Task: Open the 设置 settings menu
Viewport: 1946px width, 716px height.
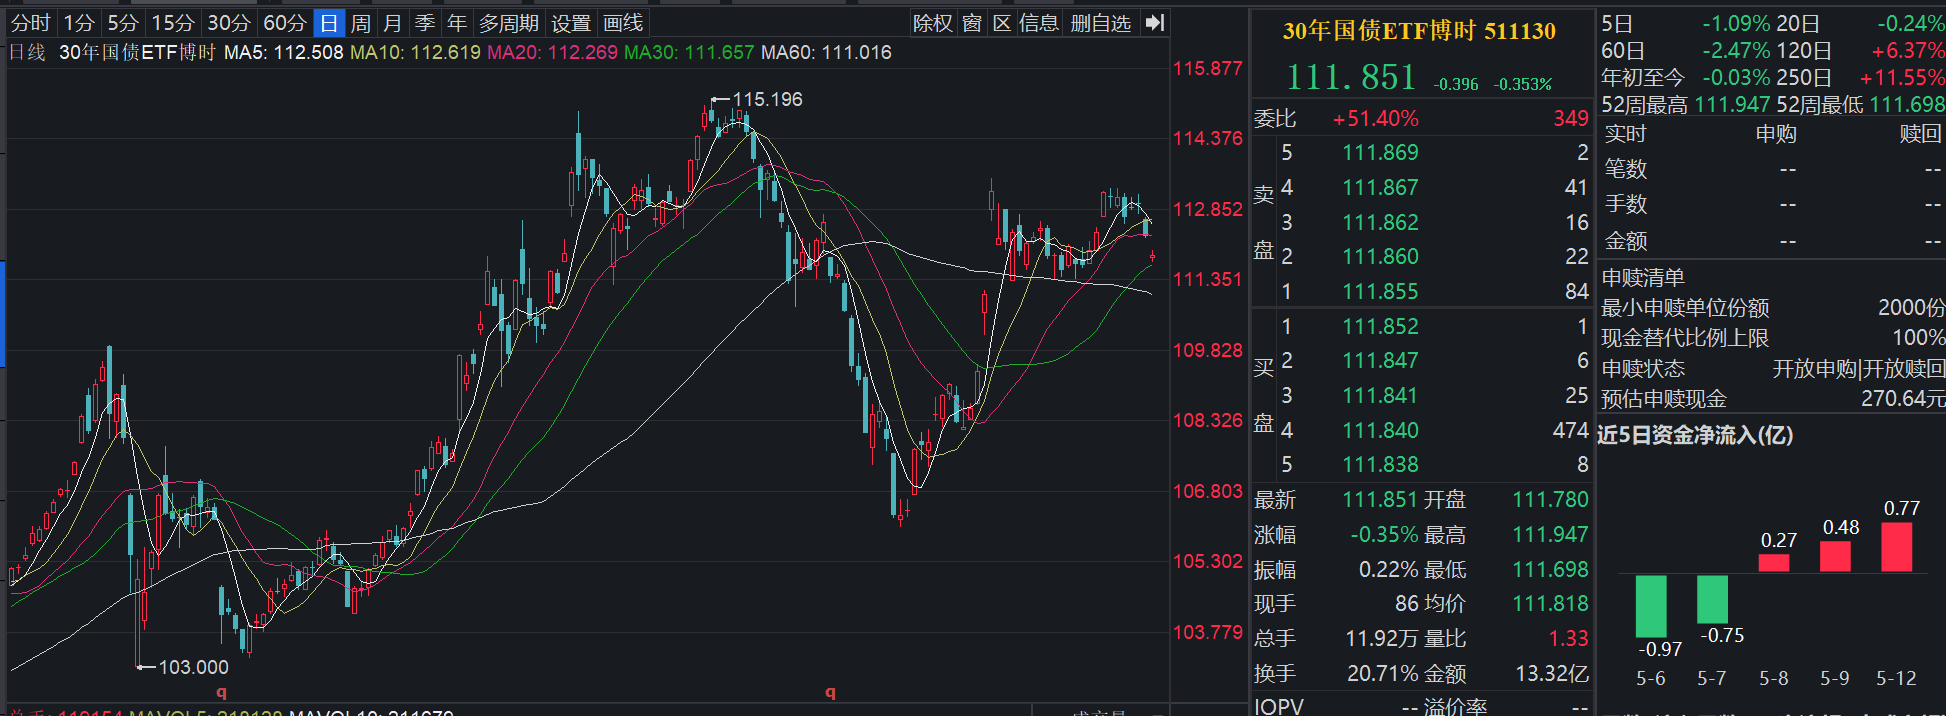Action: pyautogui.click(x=571, y=23)
